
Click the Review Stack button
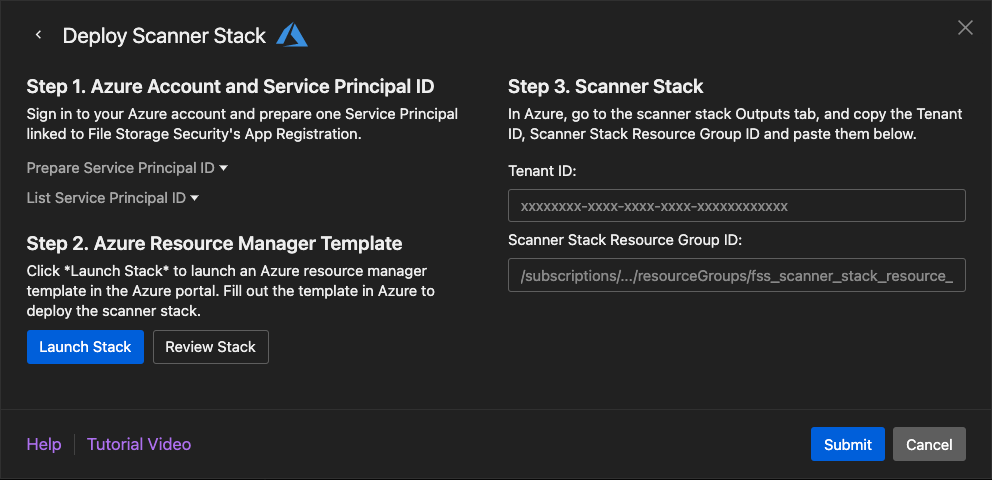(210, 347)
